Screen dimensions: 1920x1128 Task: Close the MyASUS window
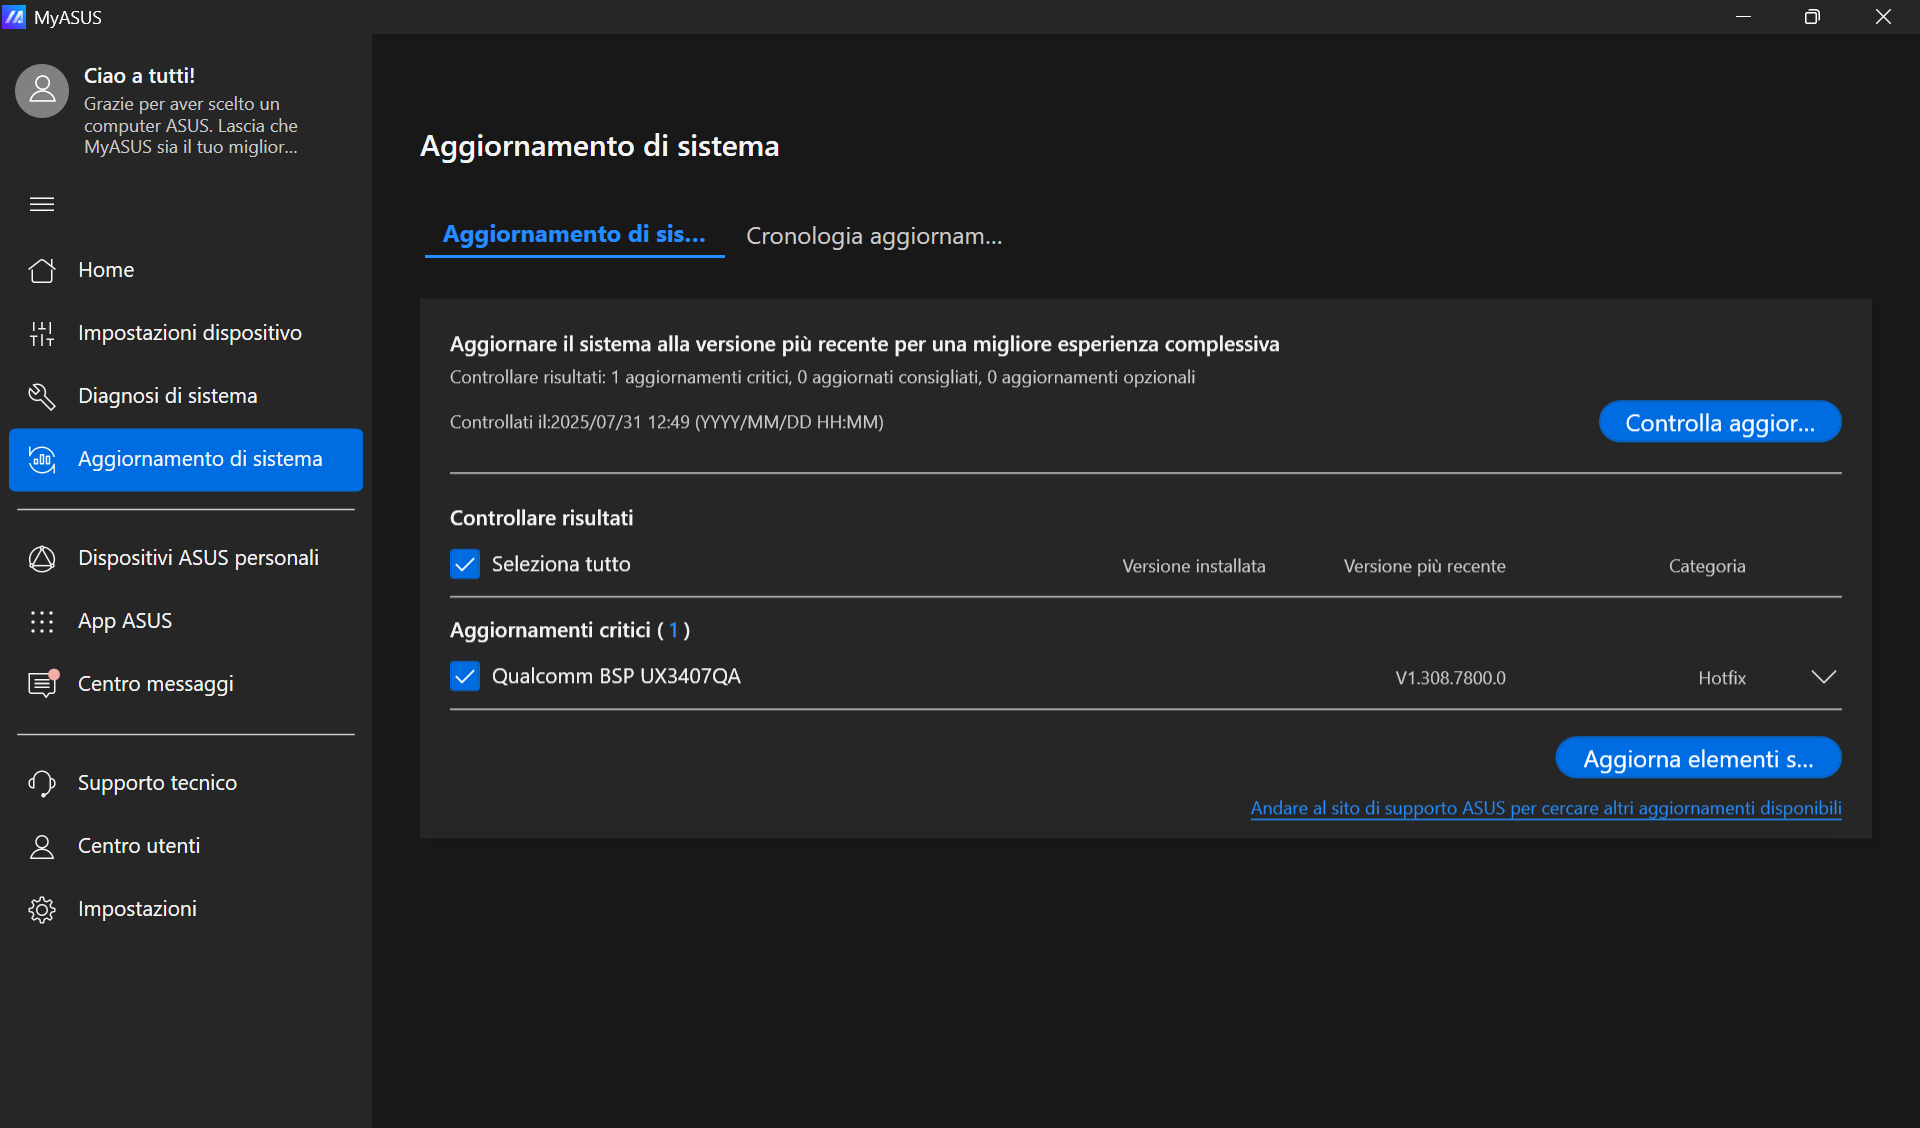[x=1883, y=17]
